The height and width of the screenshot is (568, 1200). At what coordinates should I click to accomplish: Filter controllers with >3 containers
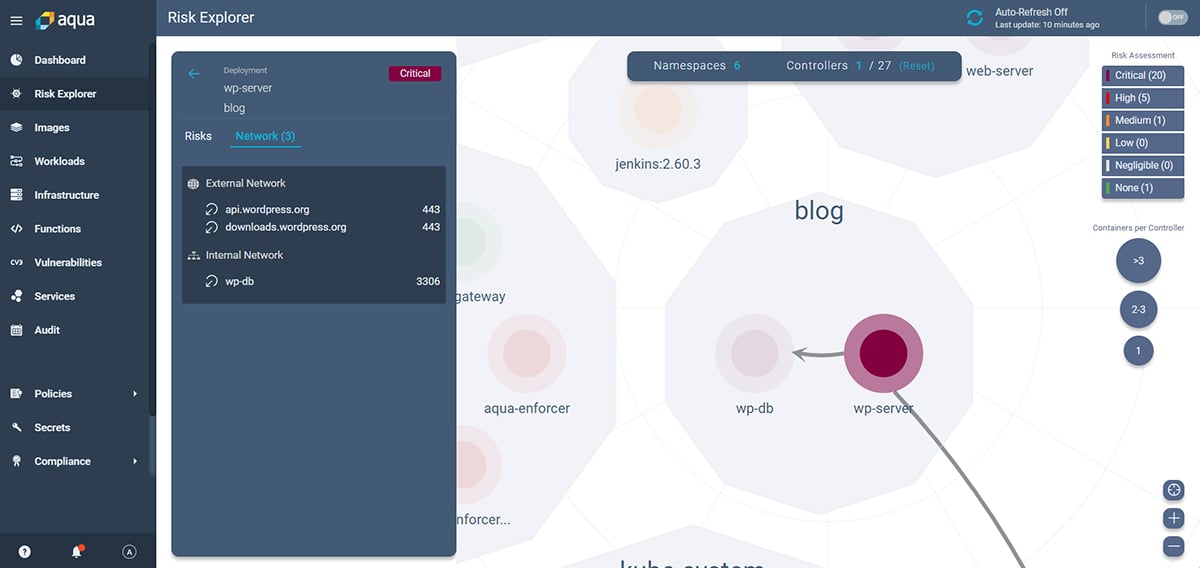click(1138, 261)
